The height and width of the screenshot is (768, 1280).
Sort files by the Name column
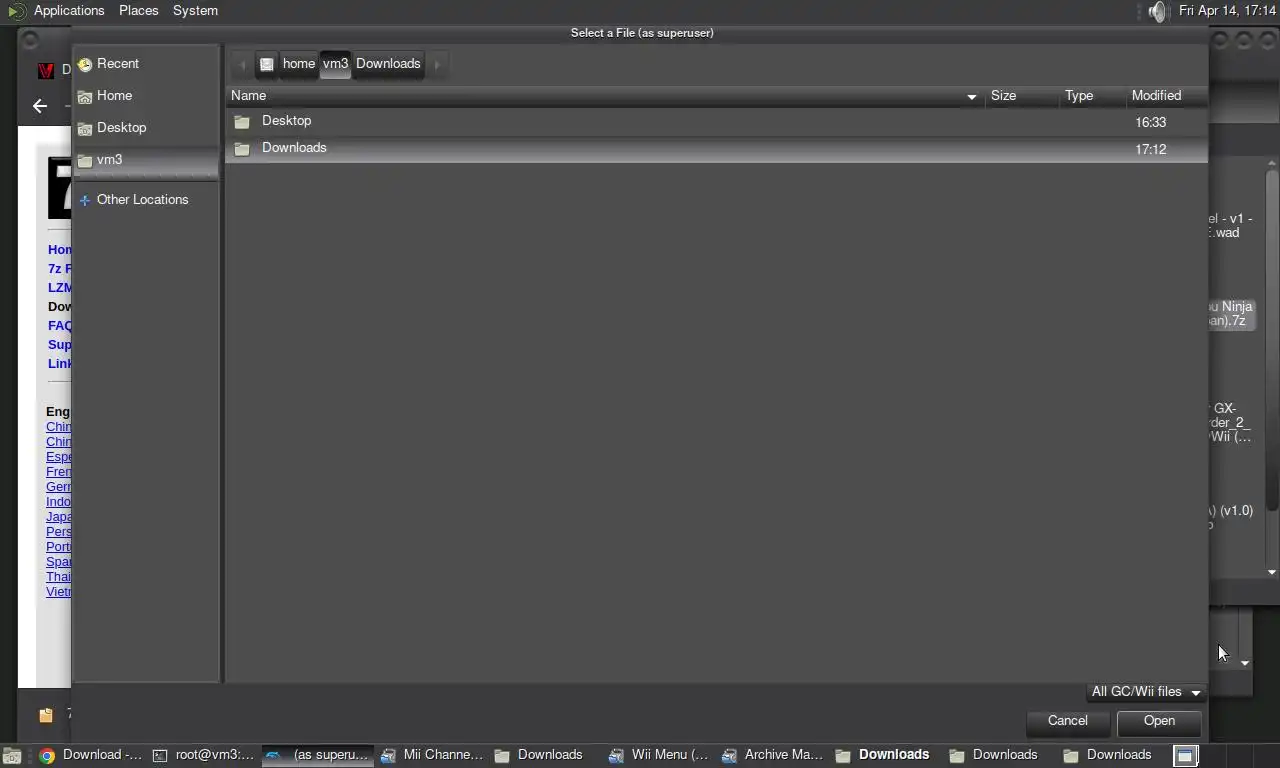[x=605, y=96]
